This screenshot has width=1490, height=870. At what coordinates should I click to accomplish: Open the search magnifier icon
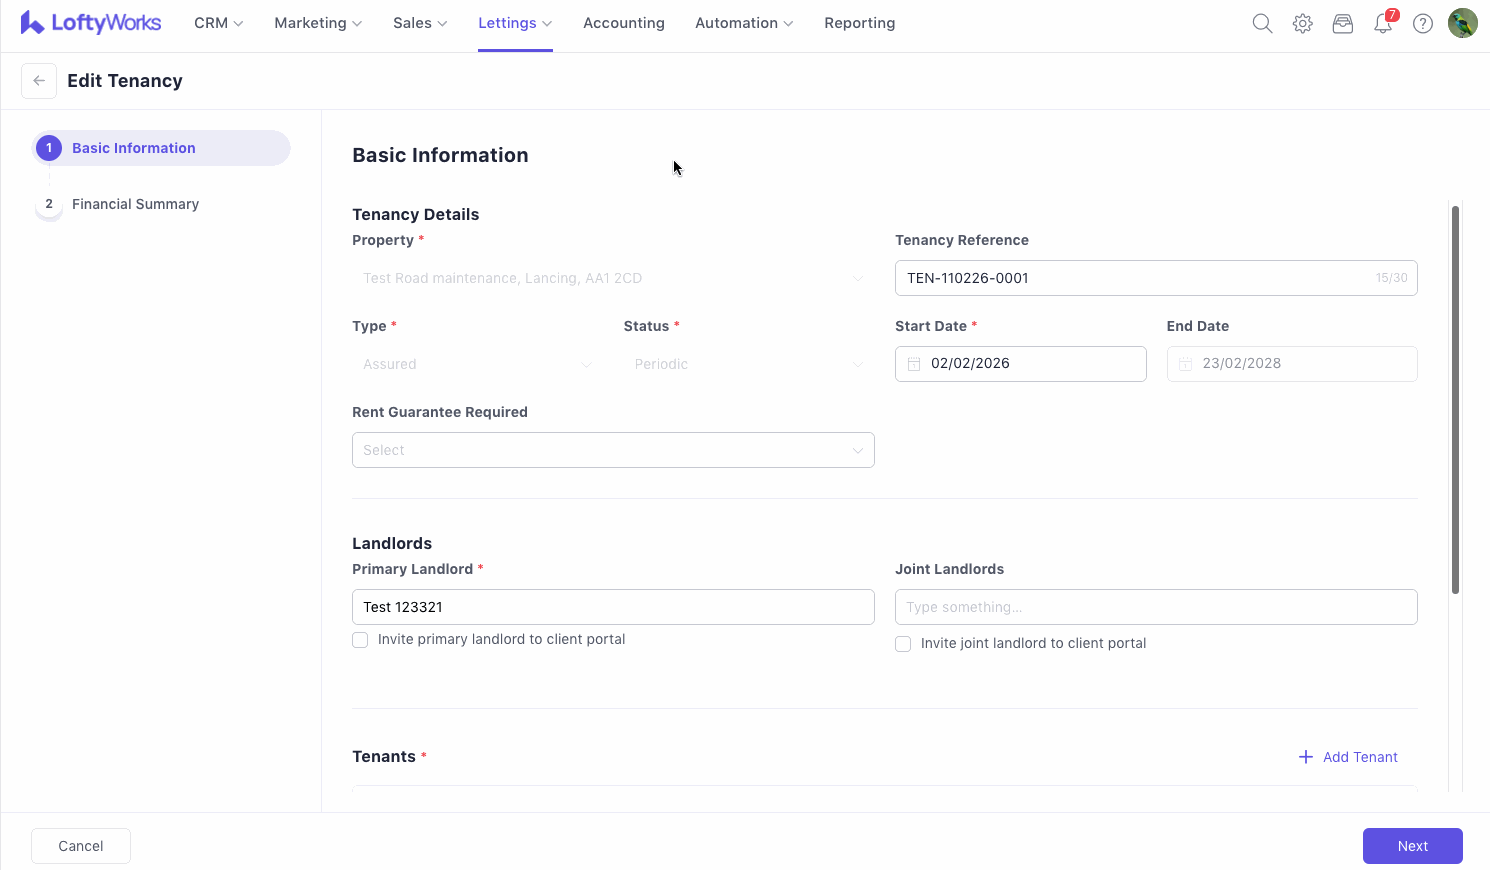pos(1262,23)
